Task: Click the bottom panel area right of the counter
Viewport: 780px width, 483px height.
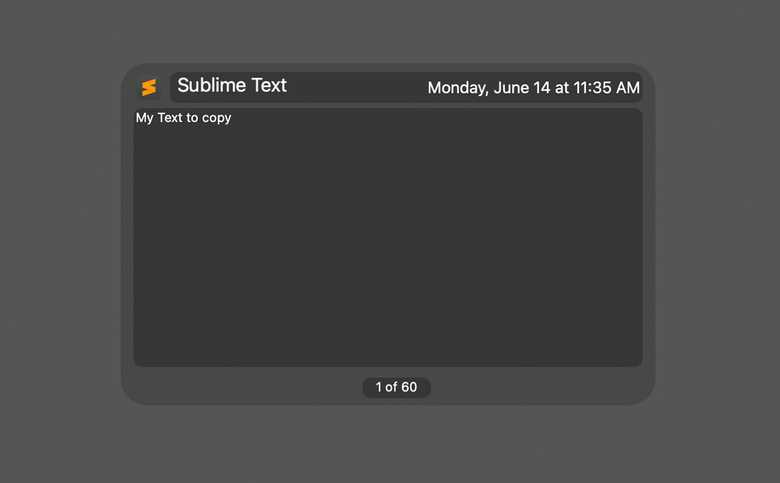Action: (x=540, y=387)
